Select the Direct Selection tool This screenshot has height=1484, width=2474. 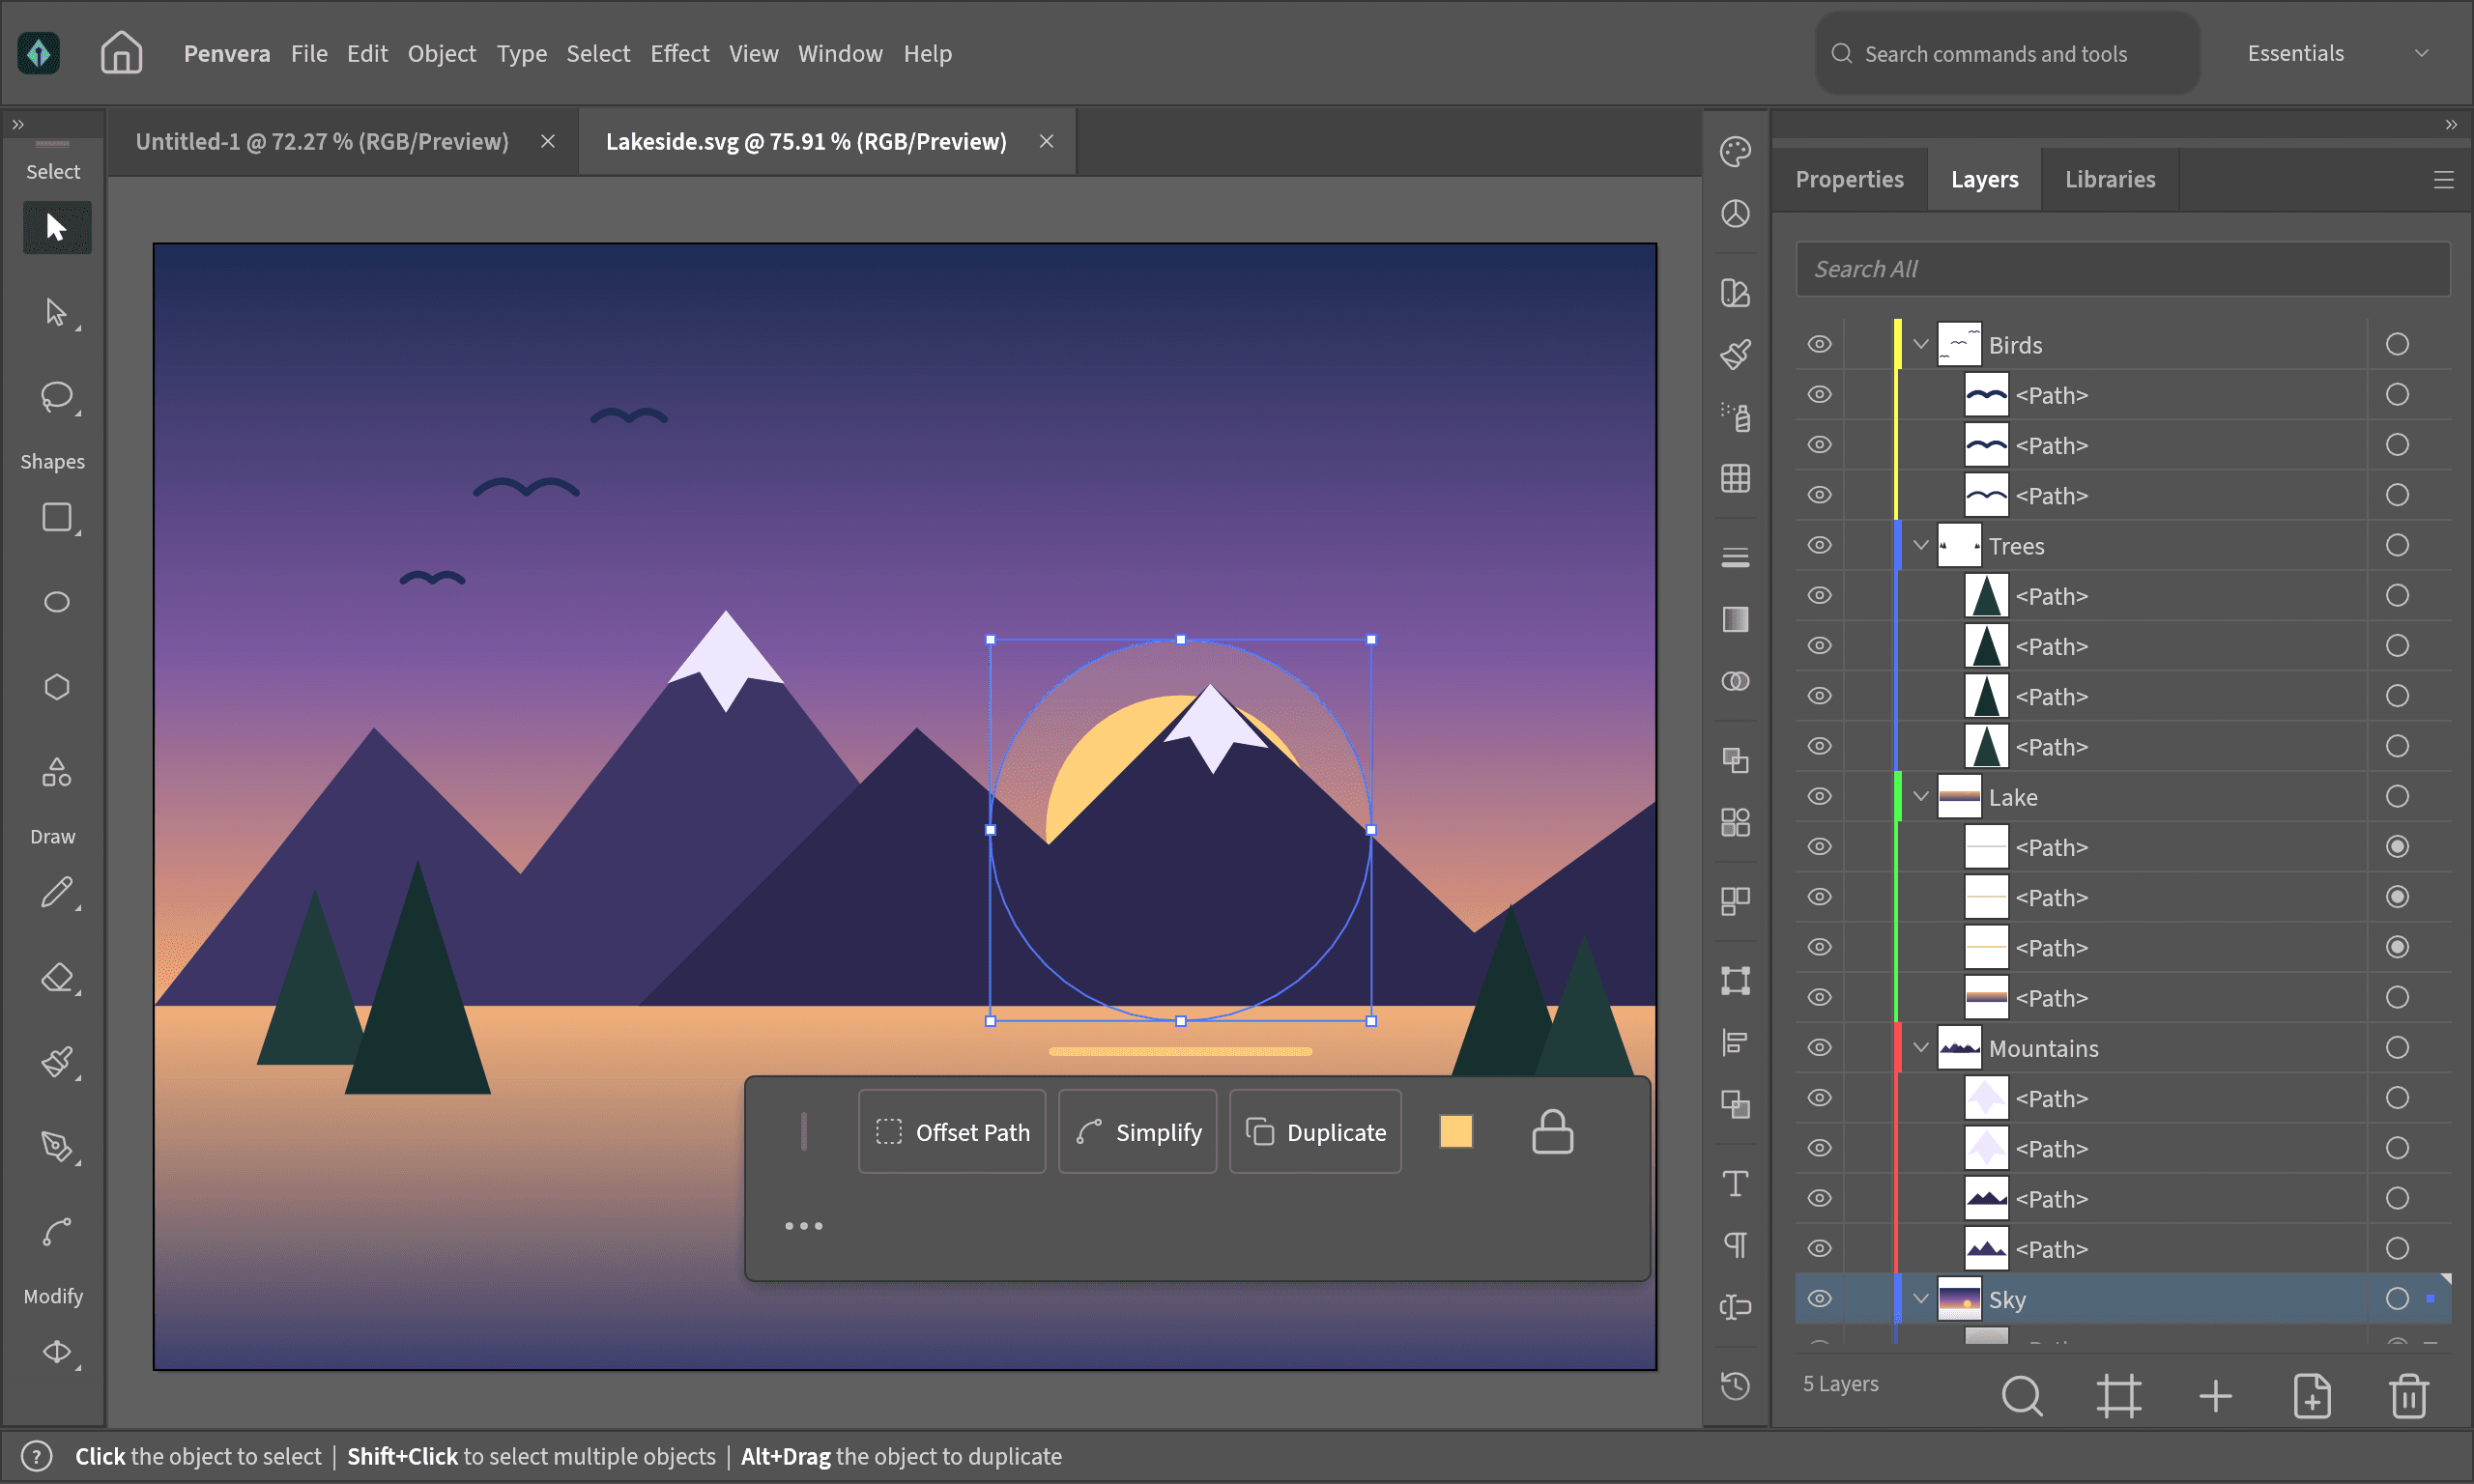[56, 313]
